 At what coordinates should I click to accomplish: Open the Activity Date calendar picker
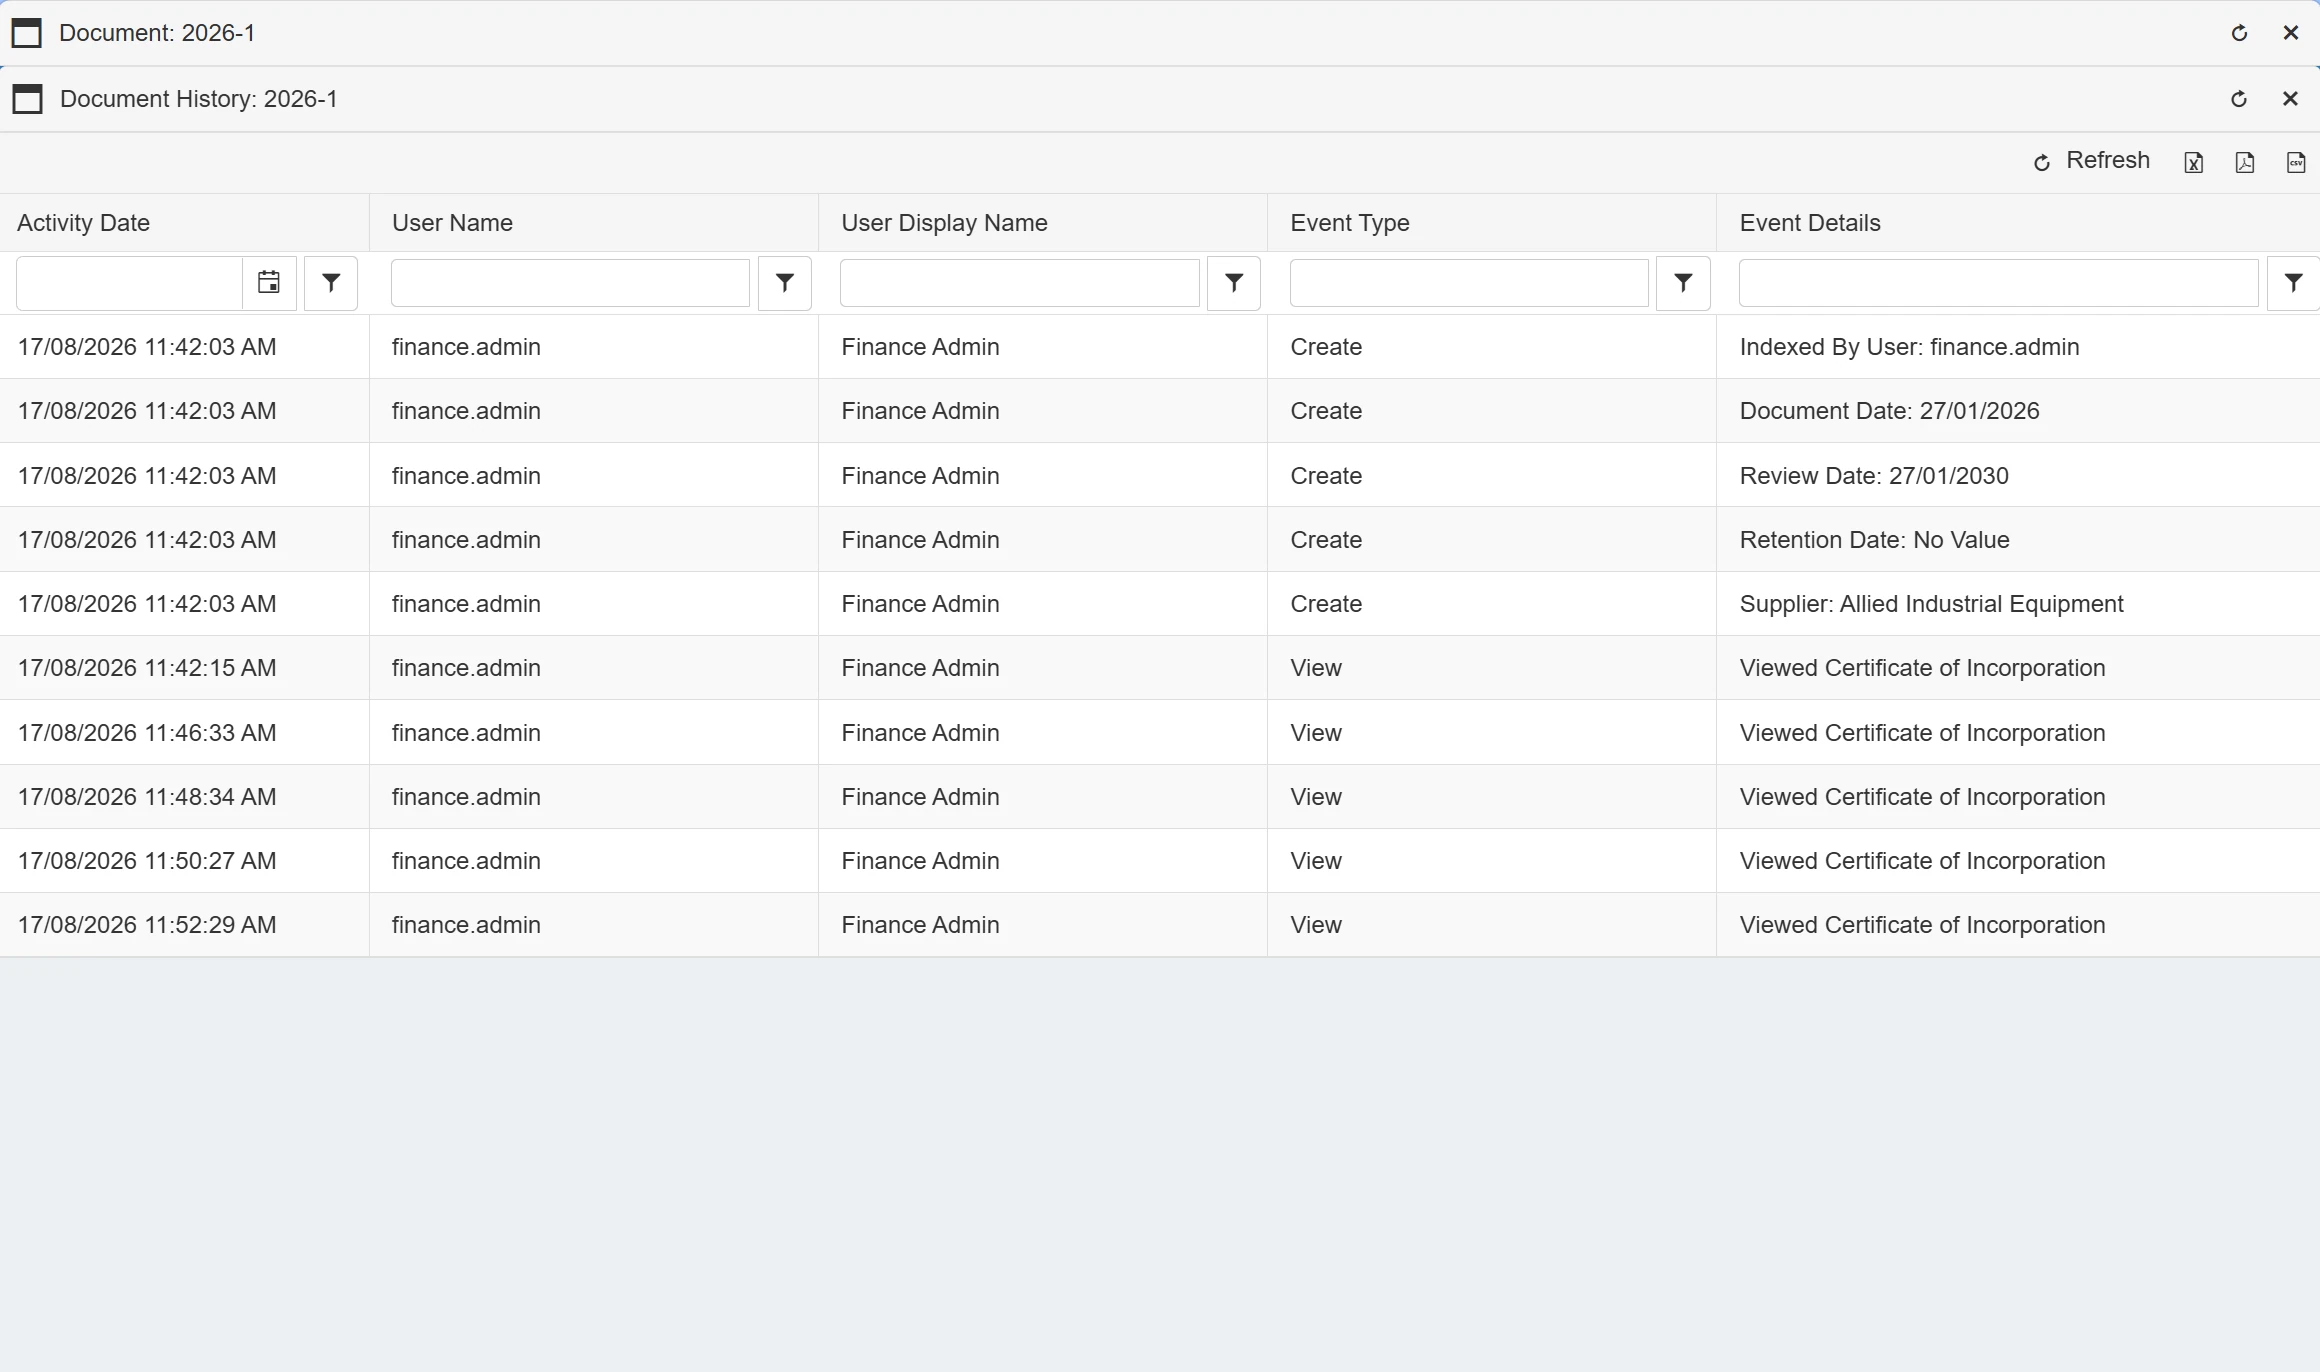269,283
